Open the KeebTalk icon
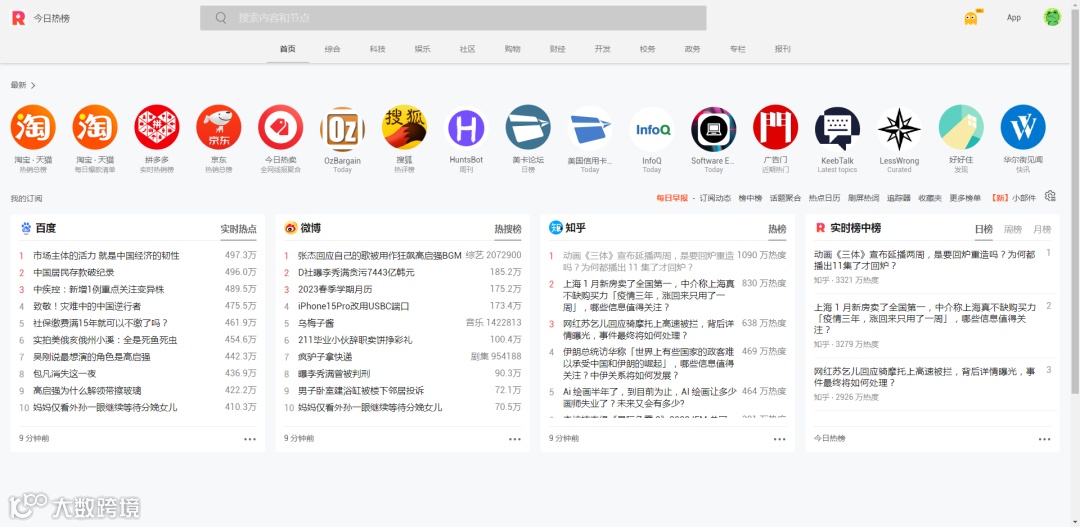This screenshot has height=527, width=1080. [x=838, y=129]
